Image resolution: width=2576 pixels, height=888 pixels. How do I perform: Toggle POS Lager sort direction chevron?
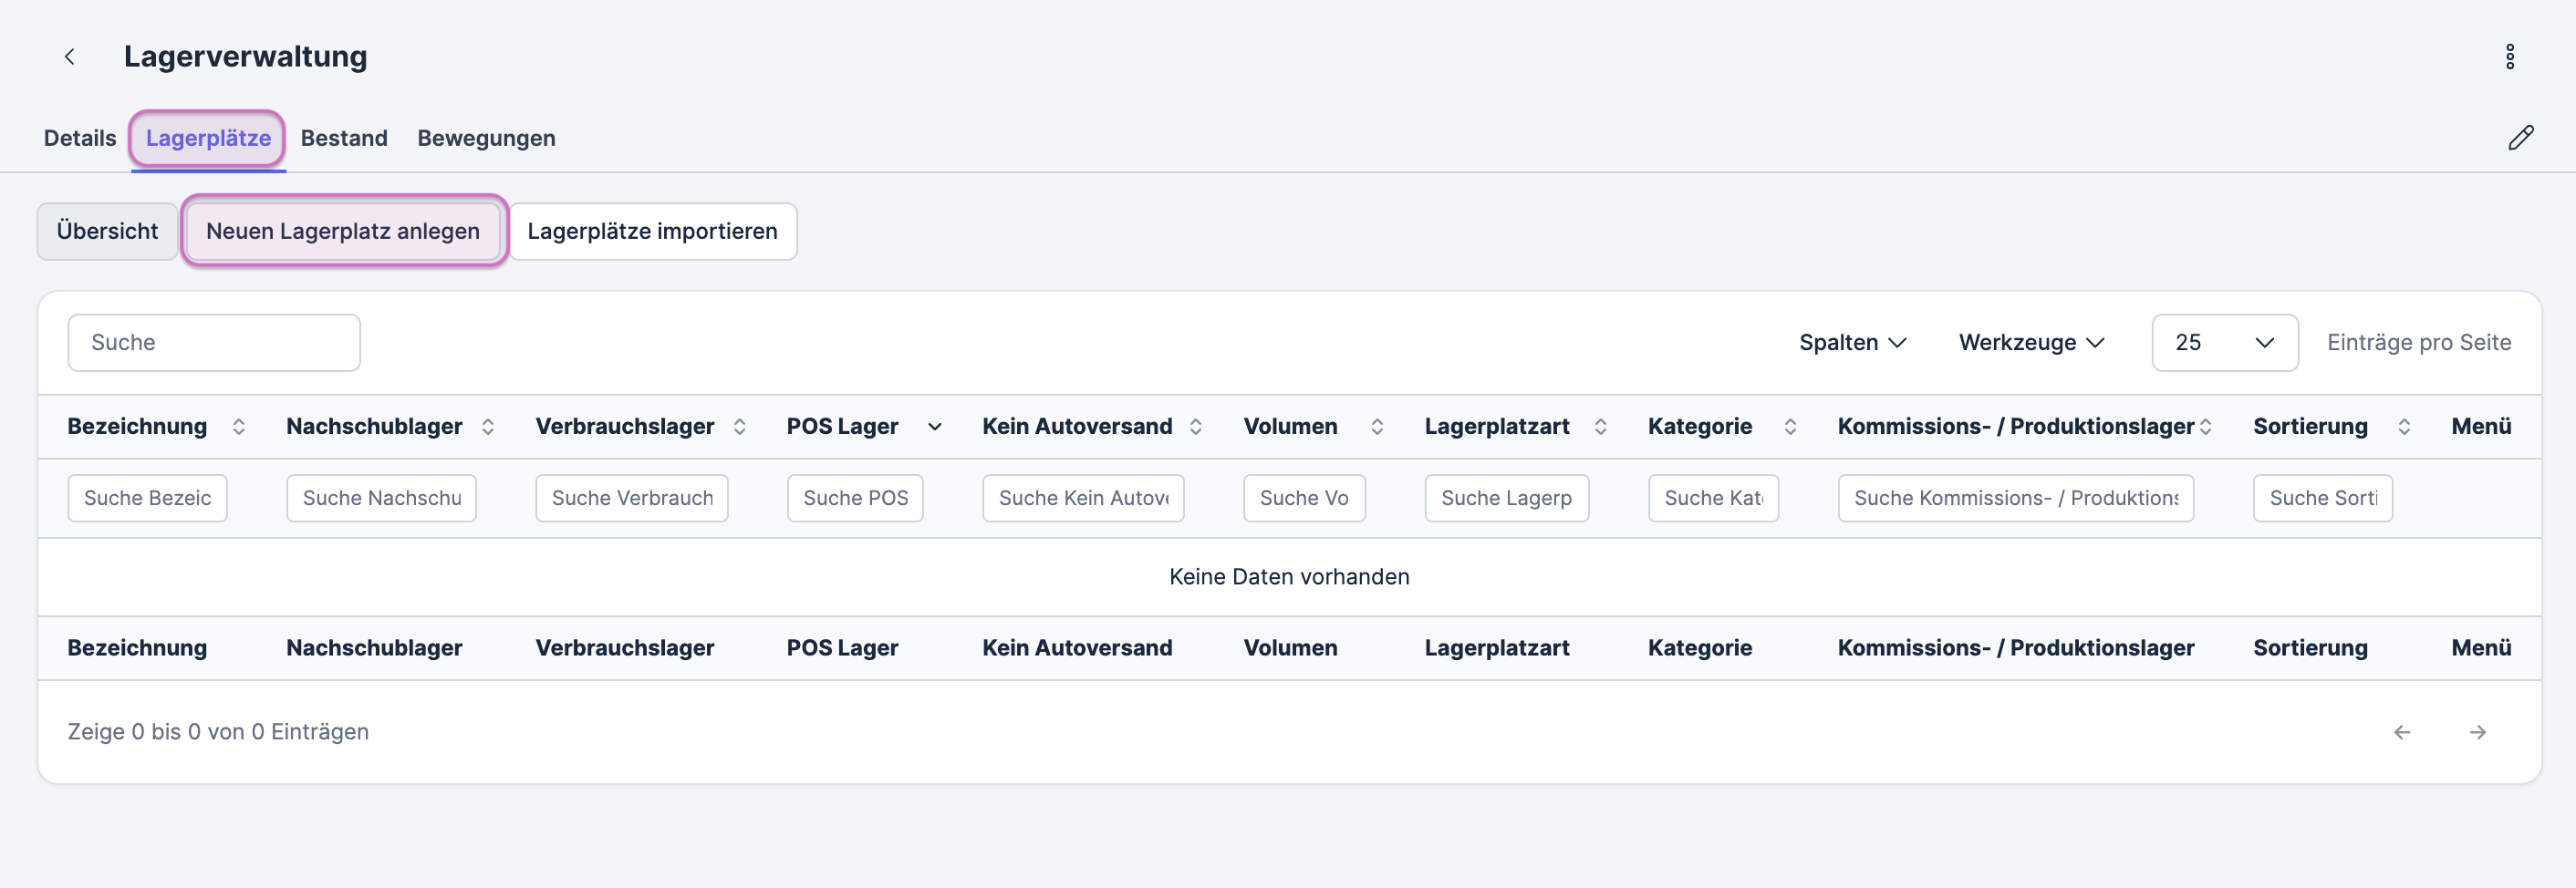935,427
